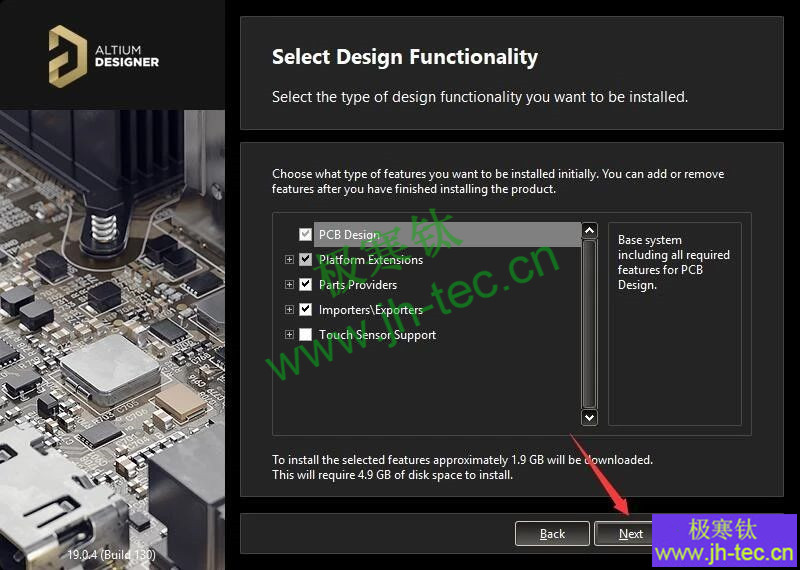800x570 pixels.
Task: Click the feature list scroll up arrow
Action: click(x=589, y=231)
